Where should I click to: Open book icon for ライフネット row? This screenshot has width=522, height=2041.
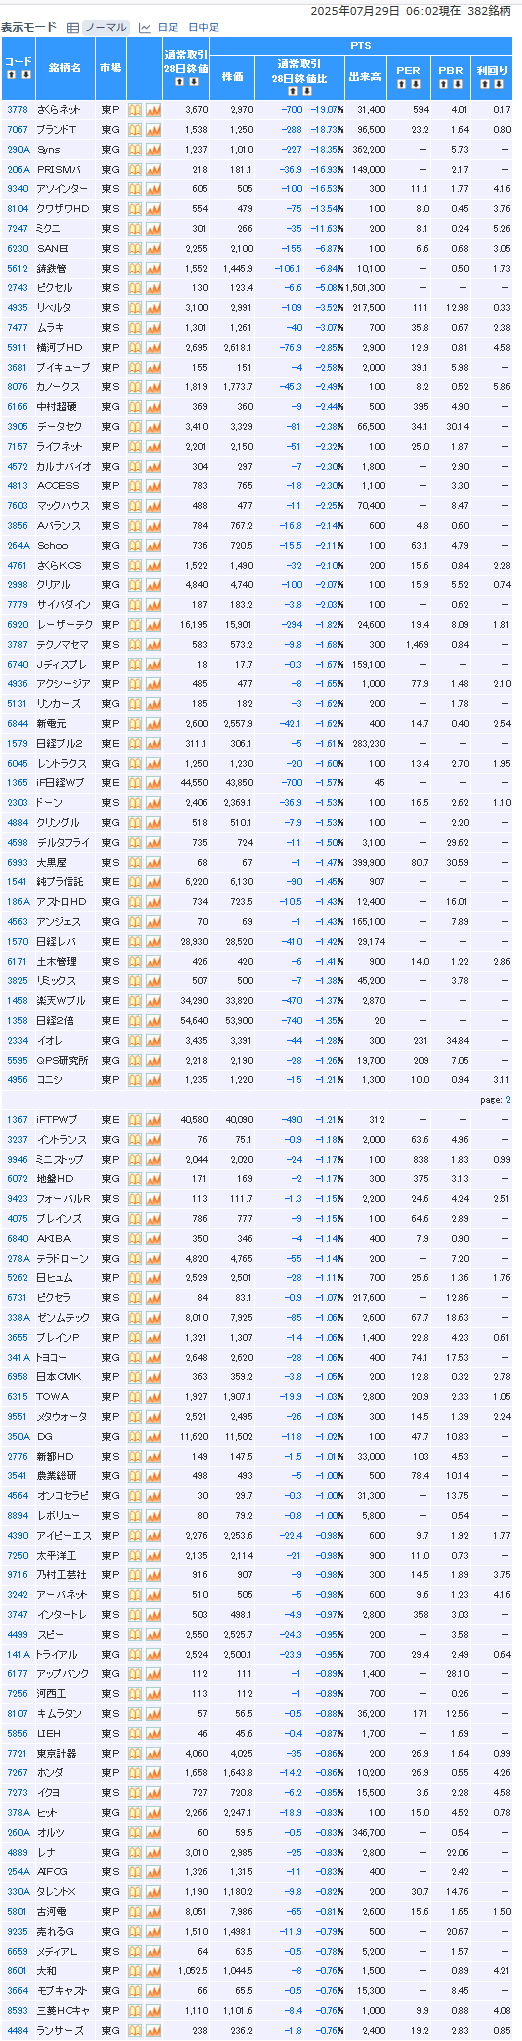point(135,446)
